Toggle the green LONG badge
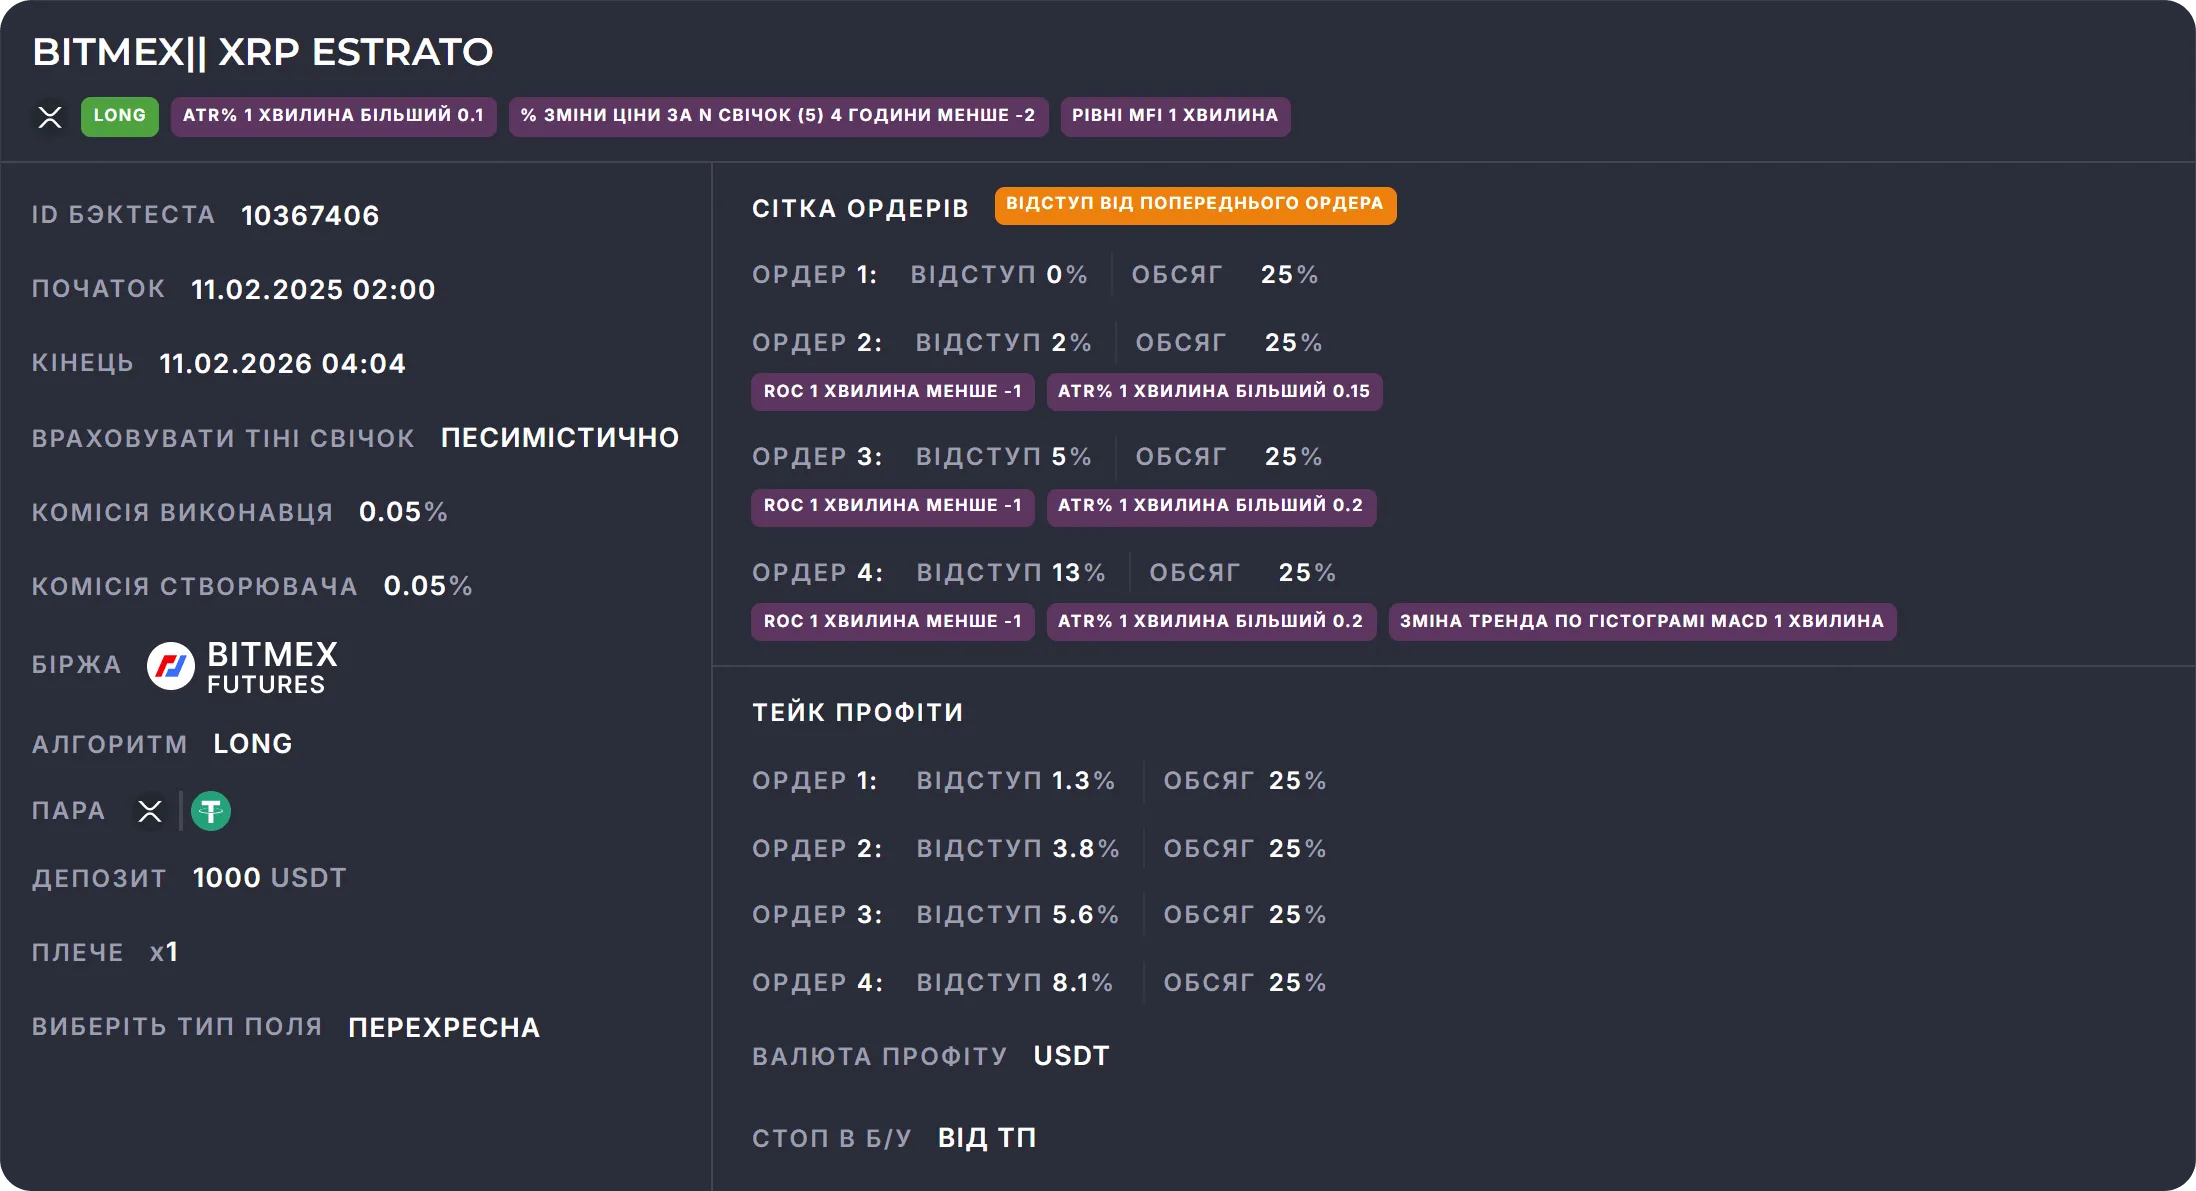This screenshot has width=2196, height=1191. pos(119,115)
